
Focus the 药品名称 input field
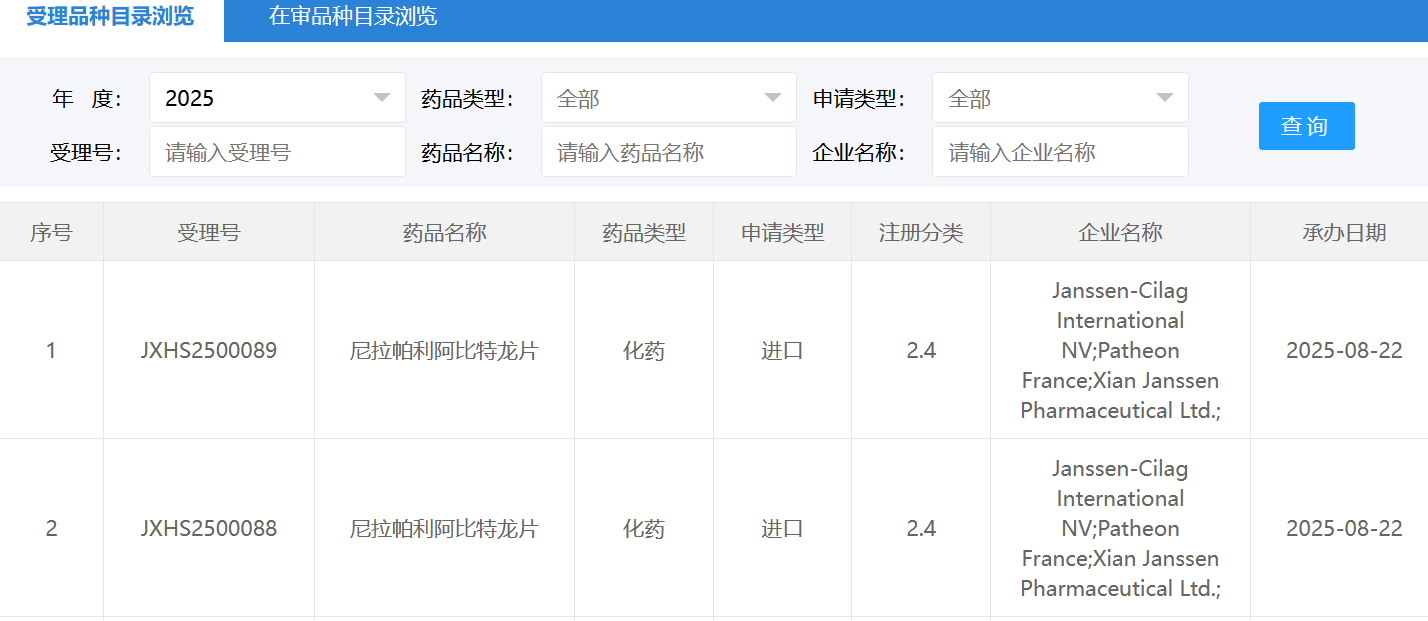(x=668, y=152)
